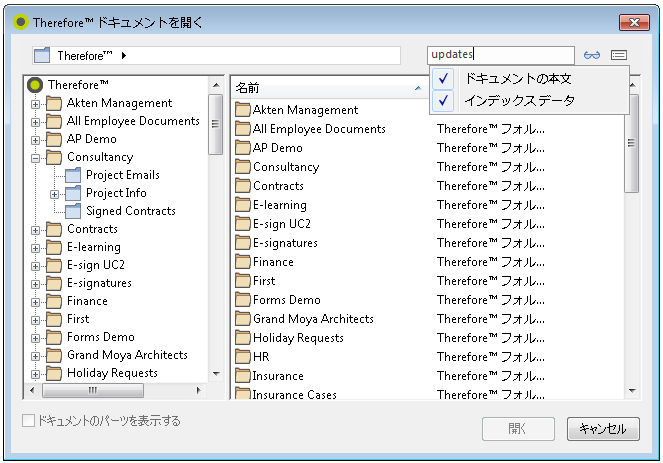The height and width of the screenshot is (463, 663).
Task: Click file list scroll down arrow
Action: click(x=632, y=391)
